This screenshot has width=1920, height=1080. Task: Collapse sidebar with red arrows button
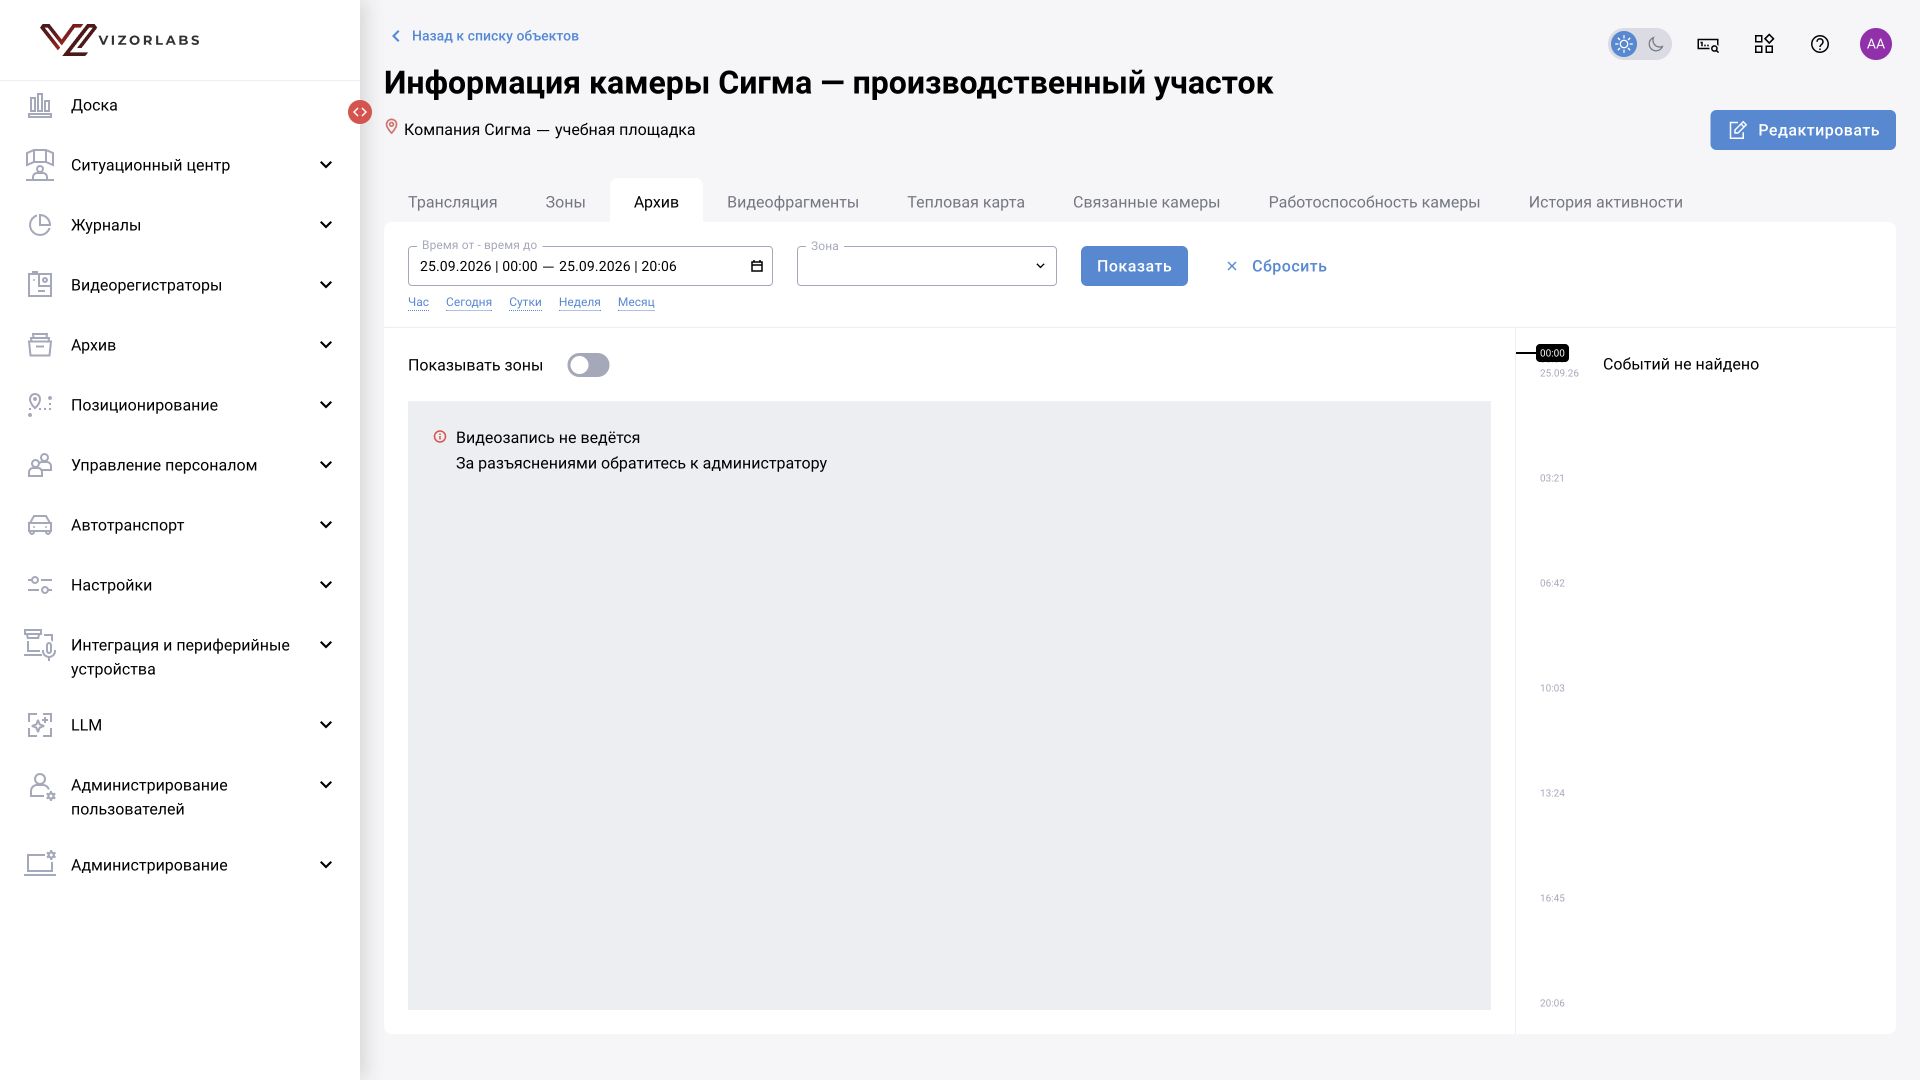(x=360, y=112)
